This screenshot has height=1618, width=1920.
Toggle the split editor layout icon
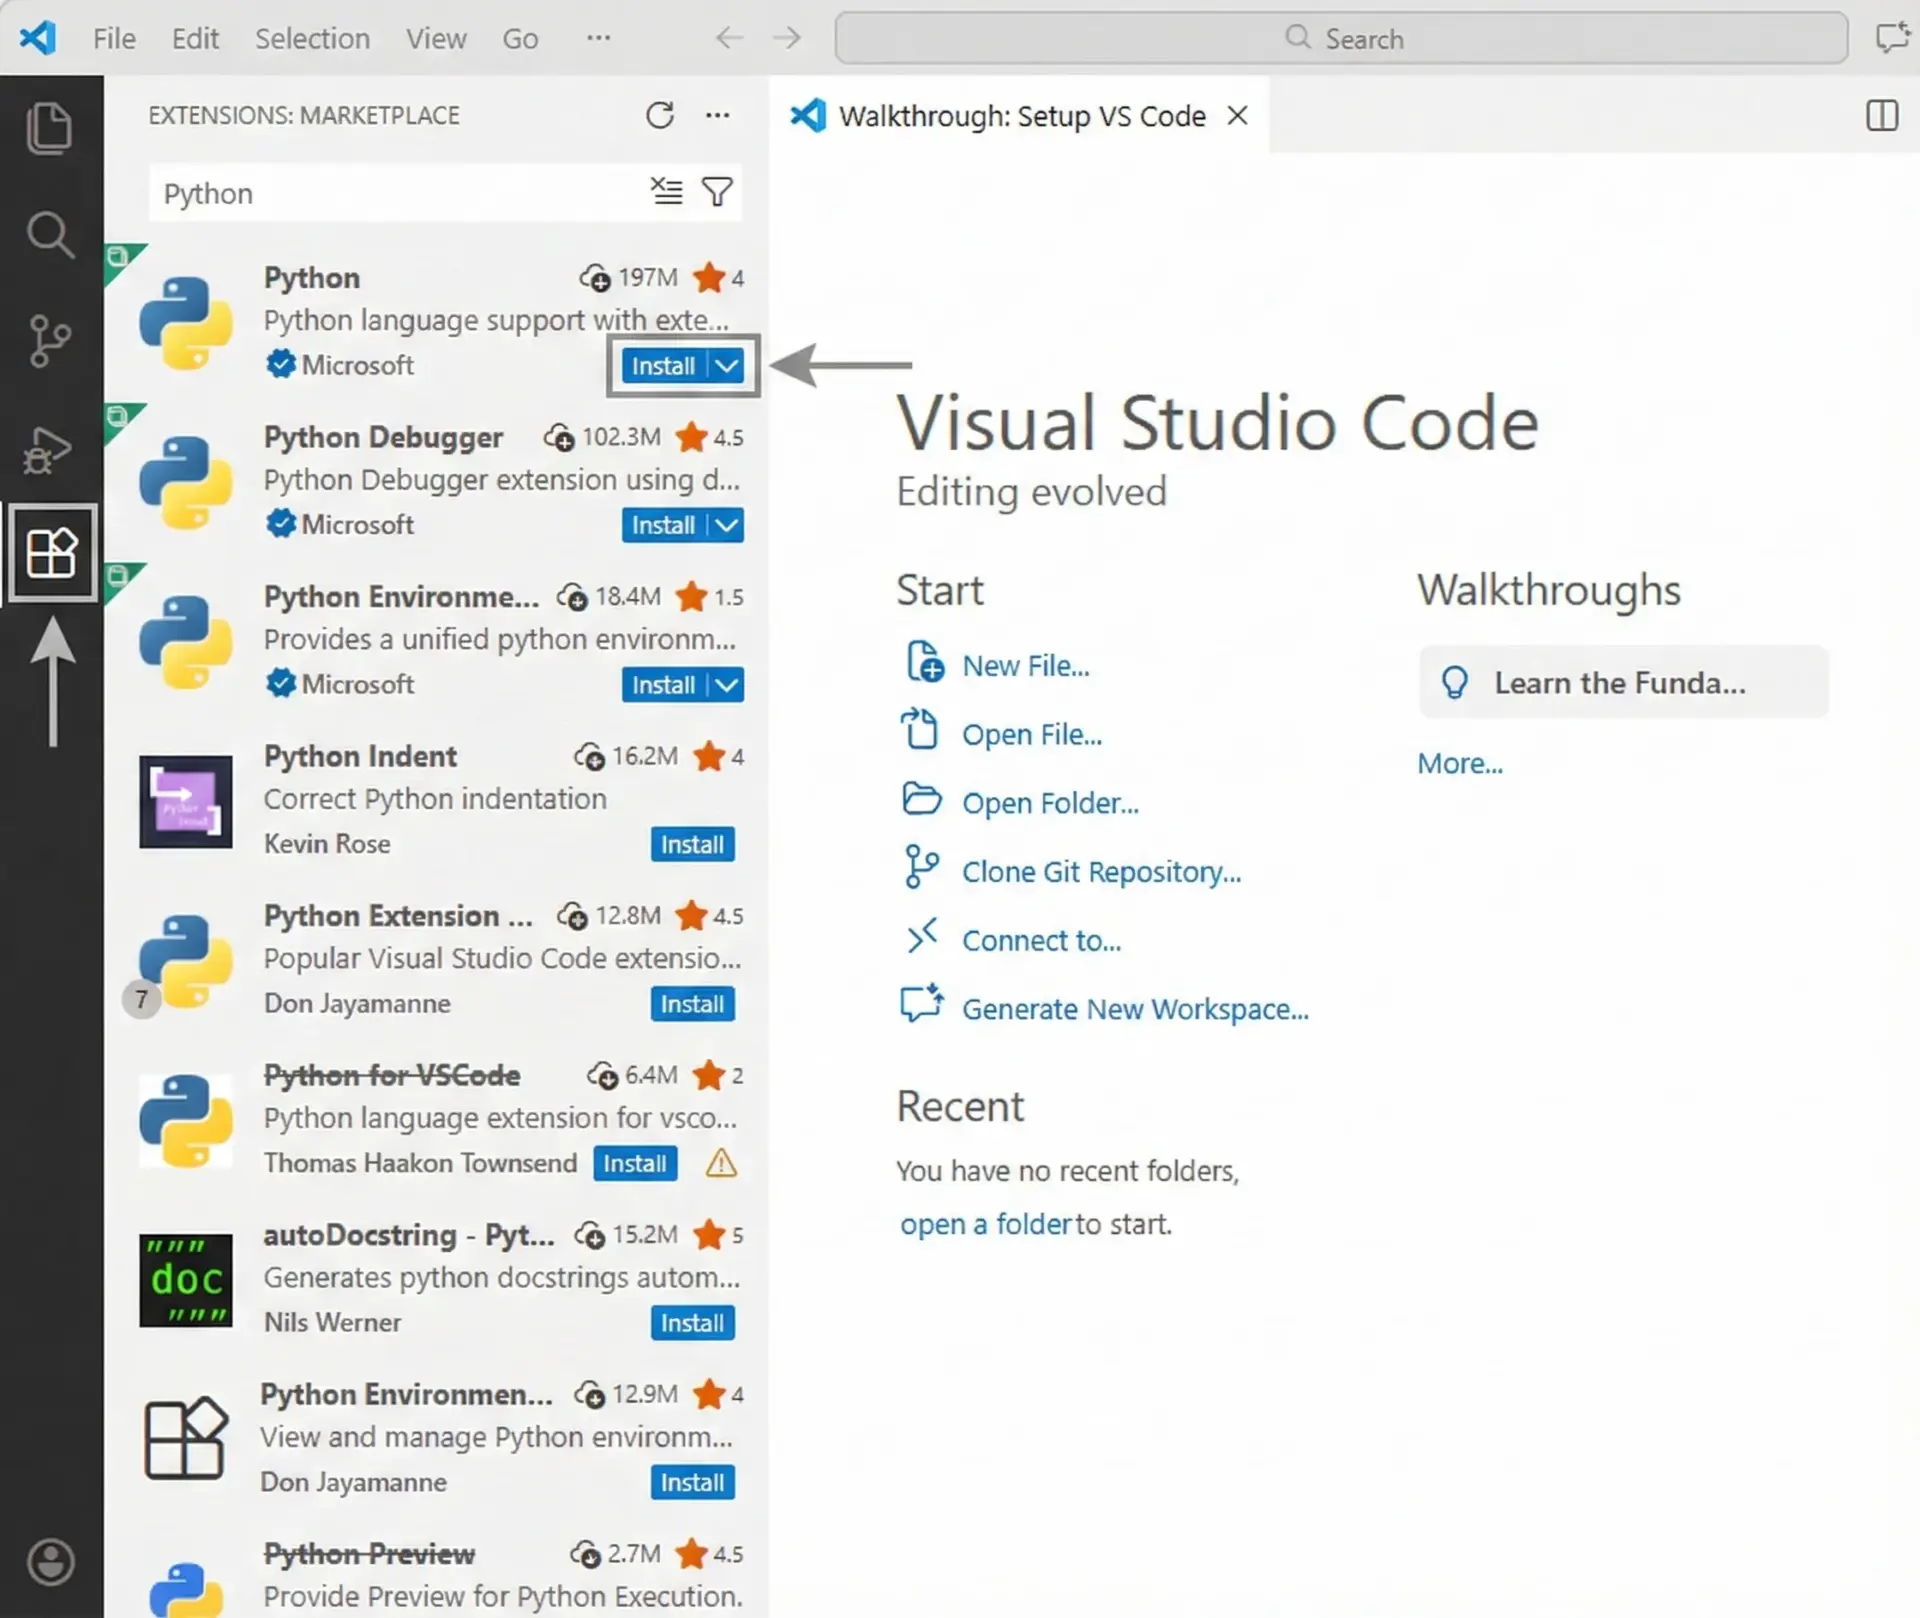coord(1881,116)
